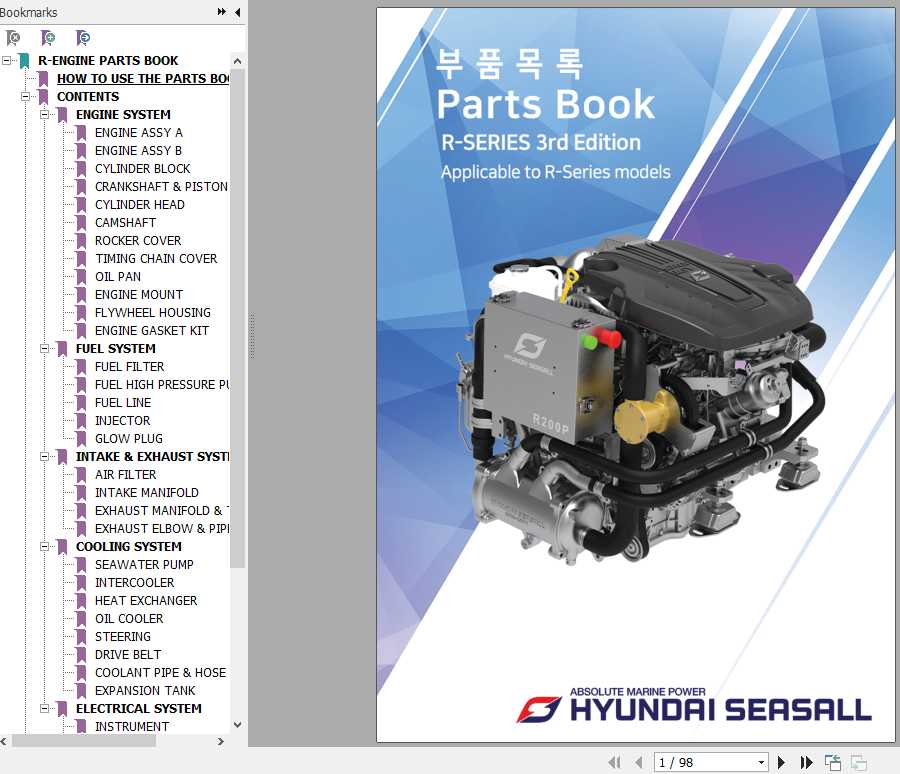Click the bookmarks vertical scrollbar up arrow

238,61
